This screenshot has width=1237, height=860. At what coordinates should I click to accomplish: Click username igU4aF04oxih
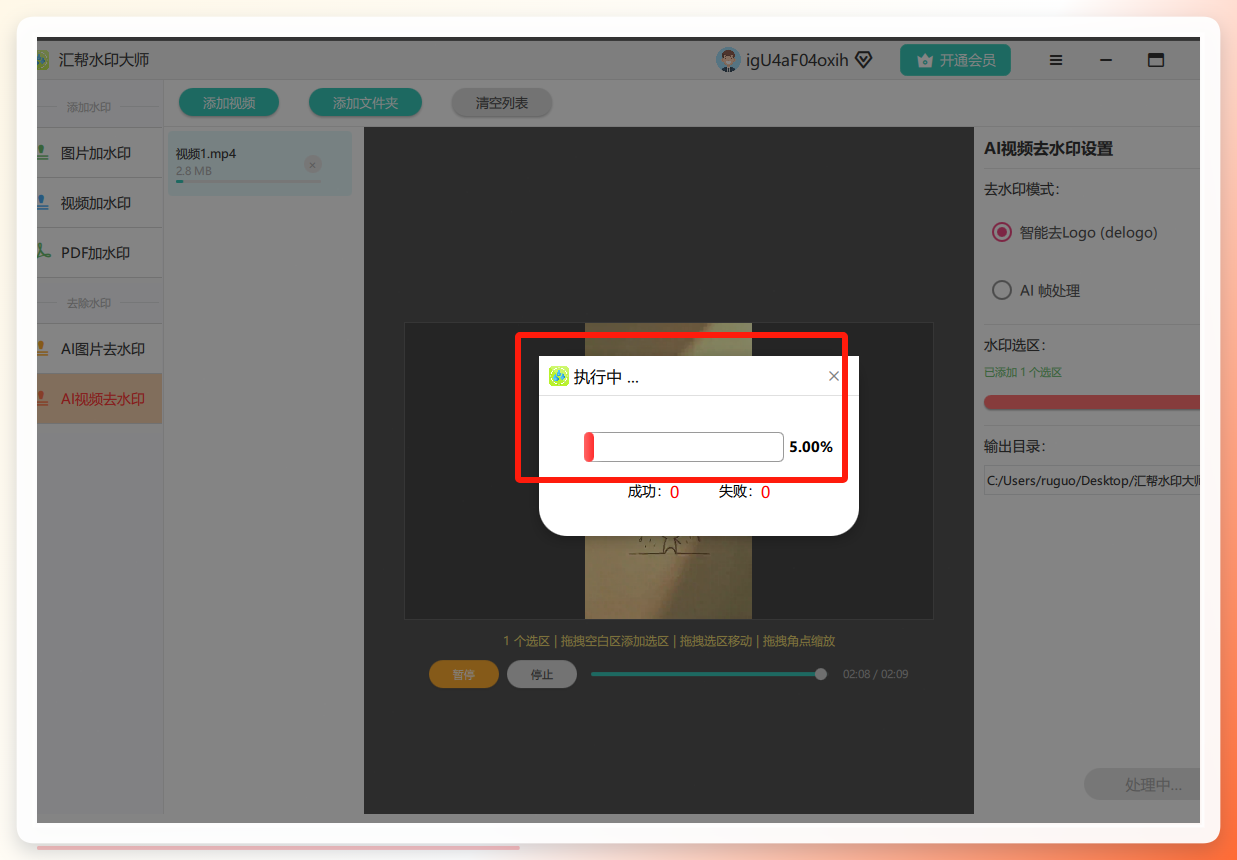point(797,60)
